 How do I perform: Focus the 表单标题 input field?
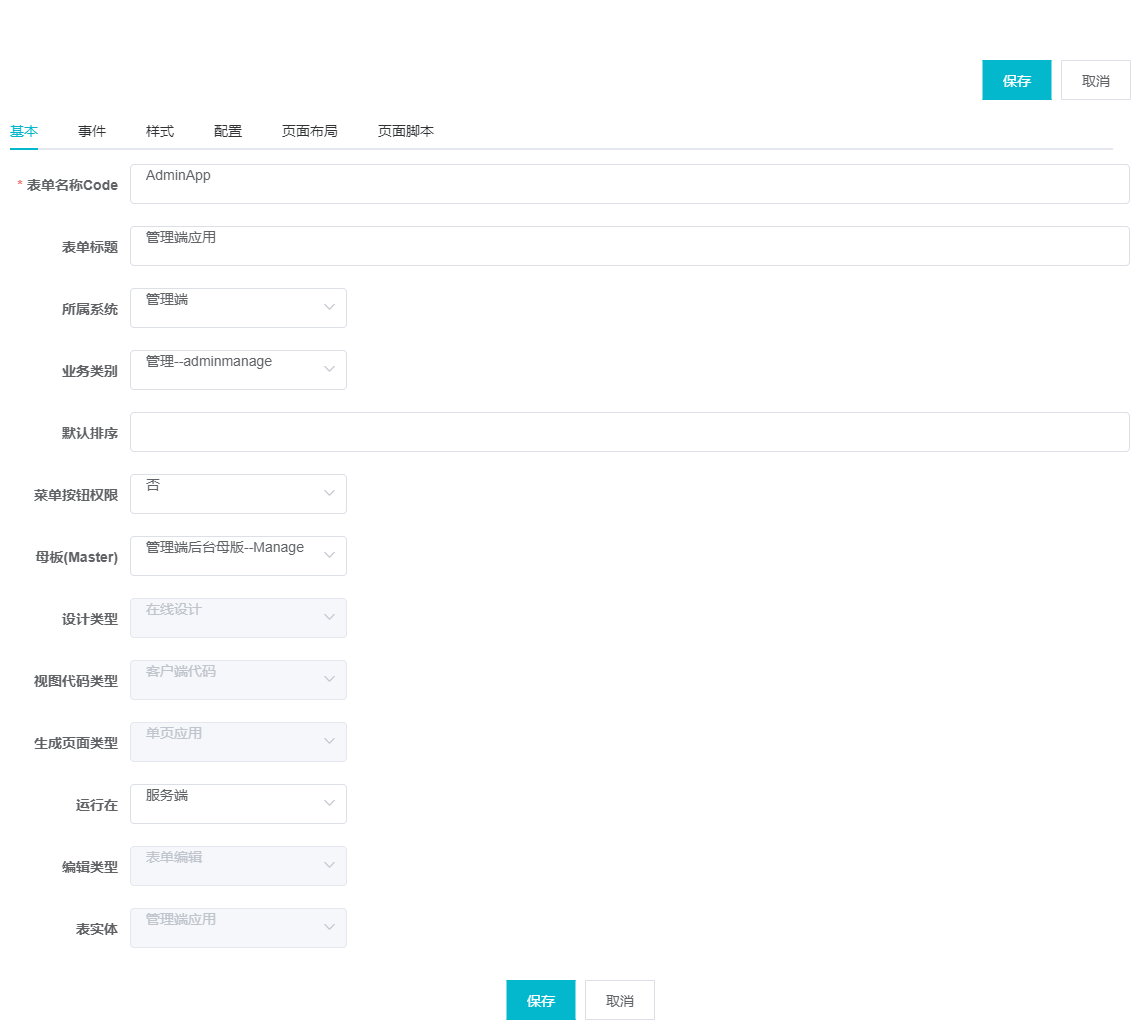(x=630, y=246)
